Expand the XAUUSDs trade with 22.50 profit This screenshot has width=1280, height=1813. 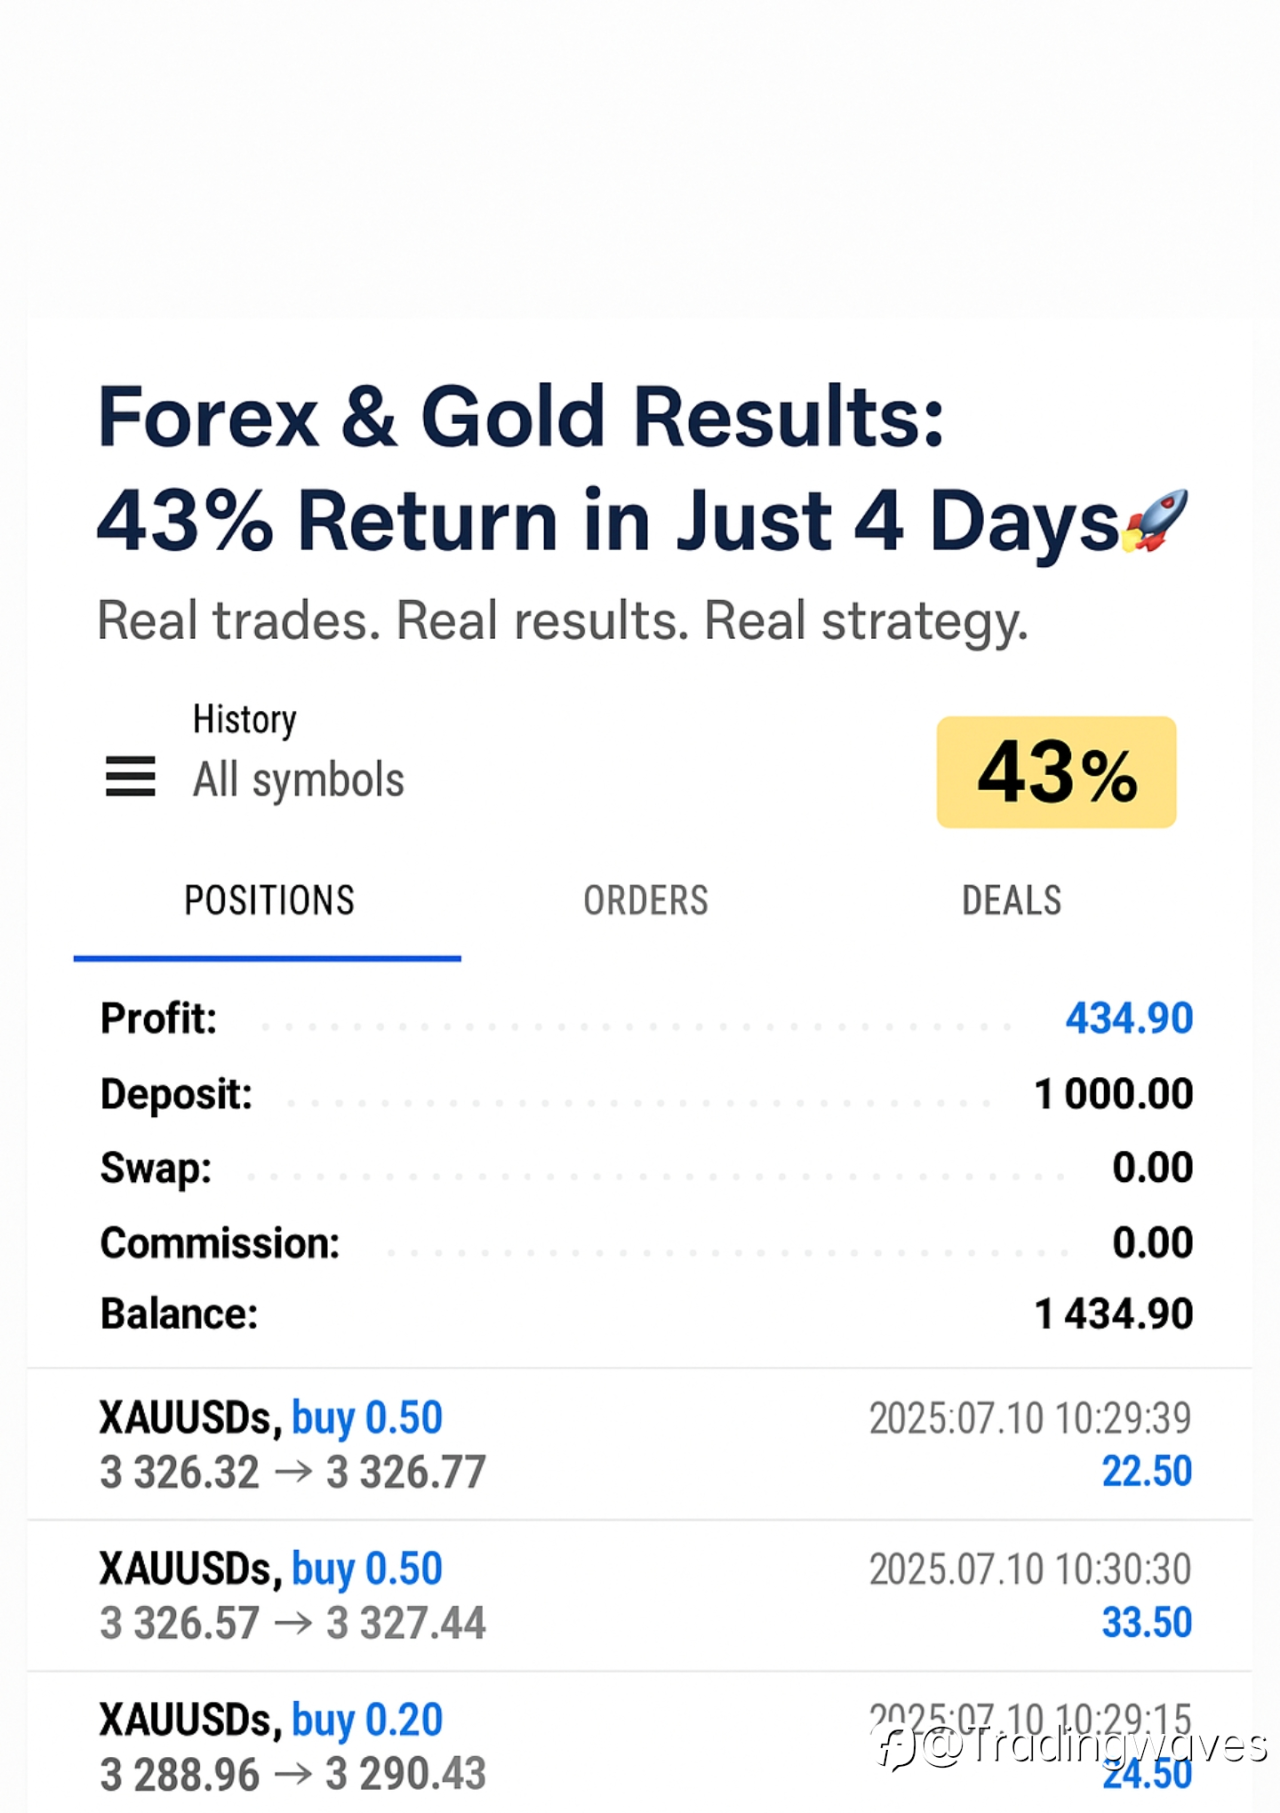pos(640,1444)
